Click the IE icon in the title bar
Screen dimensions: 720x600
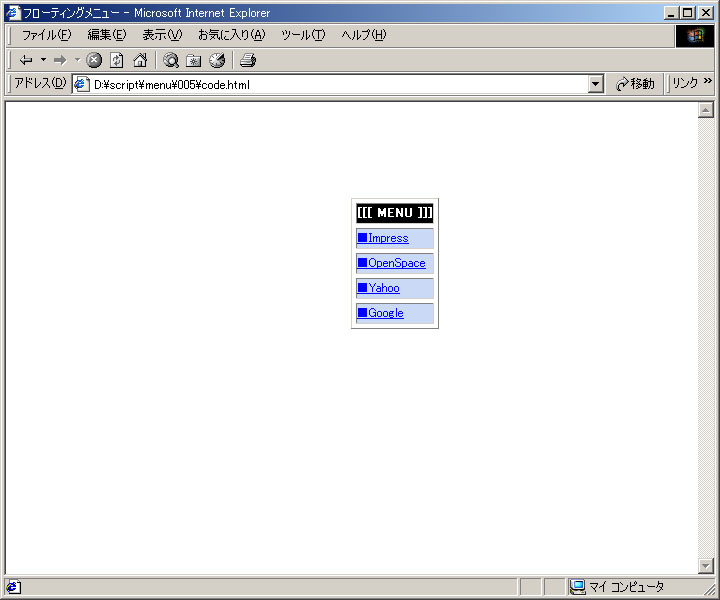tap(14, 13)
